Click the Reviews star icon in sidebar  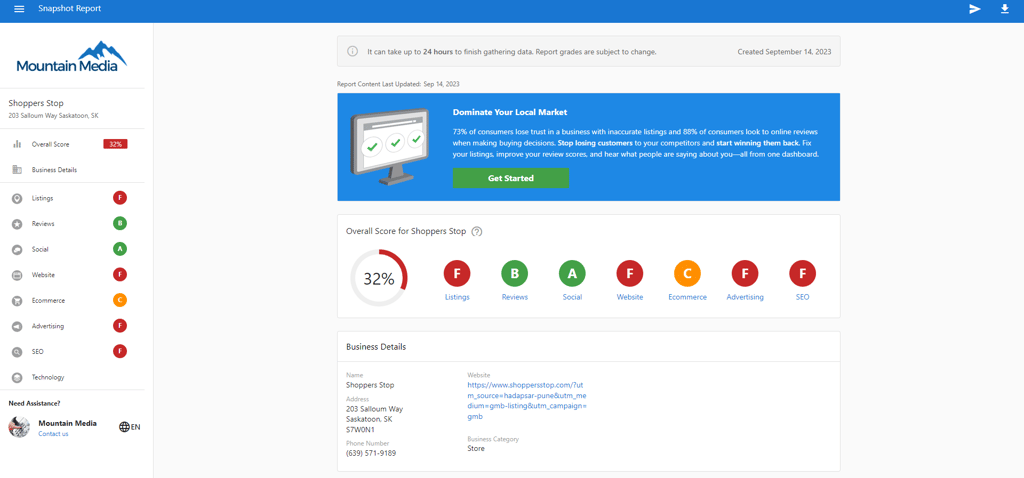(x=18, y=224)
